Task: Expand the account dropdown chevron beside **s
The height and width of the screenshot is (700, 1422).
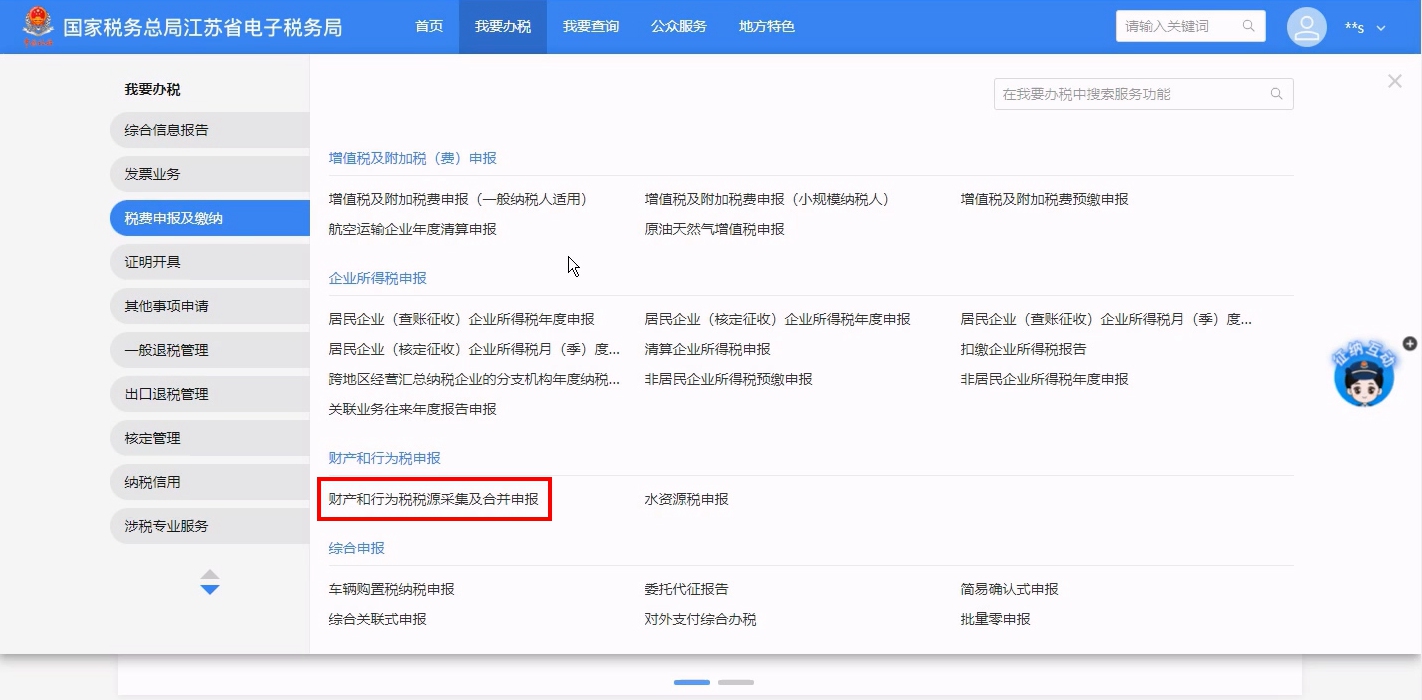Action: pyautogui.click(x=1381, y=28)
